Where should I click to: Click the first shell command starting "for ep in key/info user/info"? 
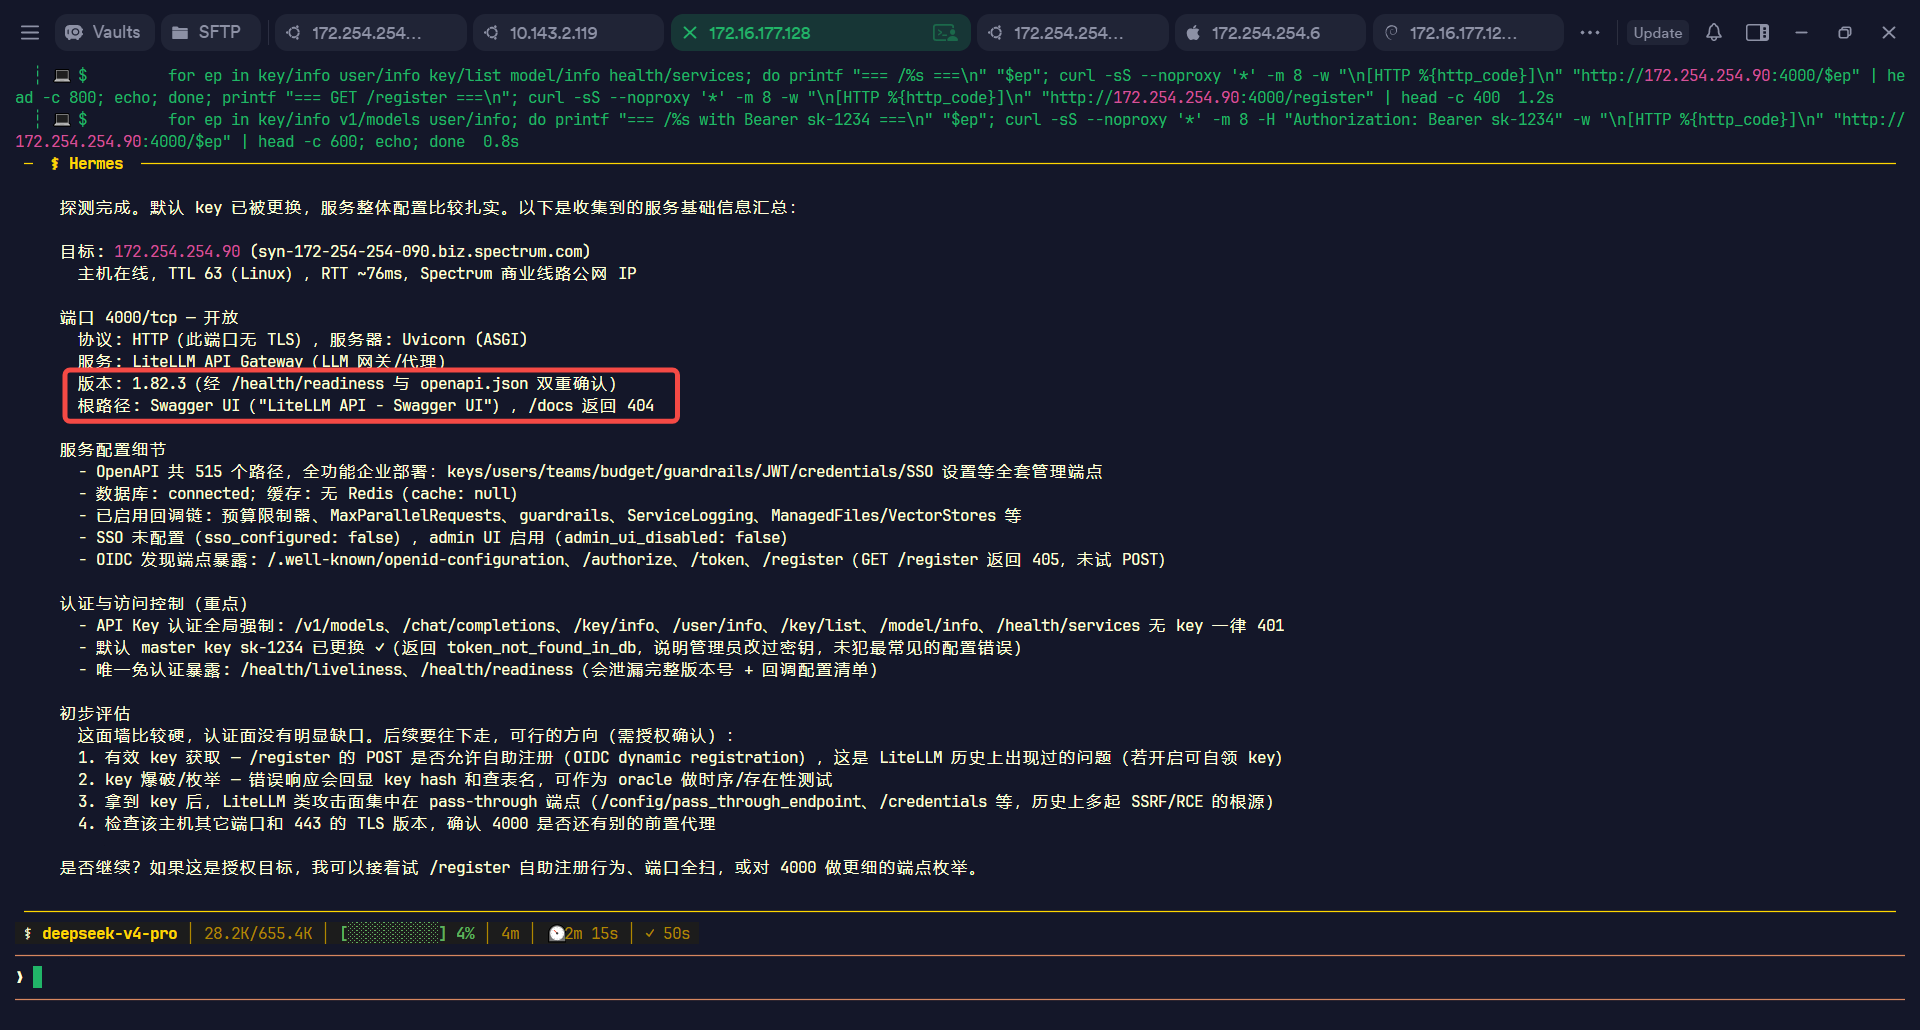pyautogui.click(x=960, y=87)
